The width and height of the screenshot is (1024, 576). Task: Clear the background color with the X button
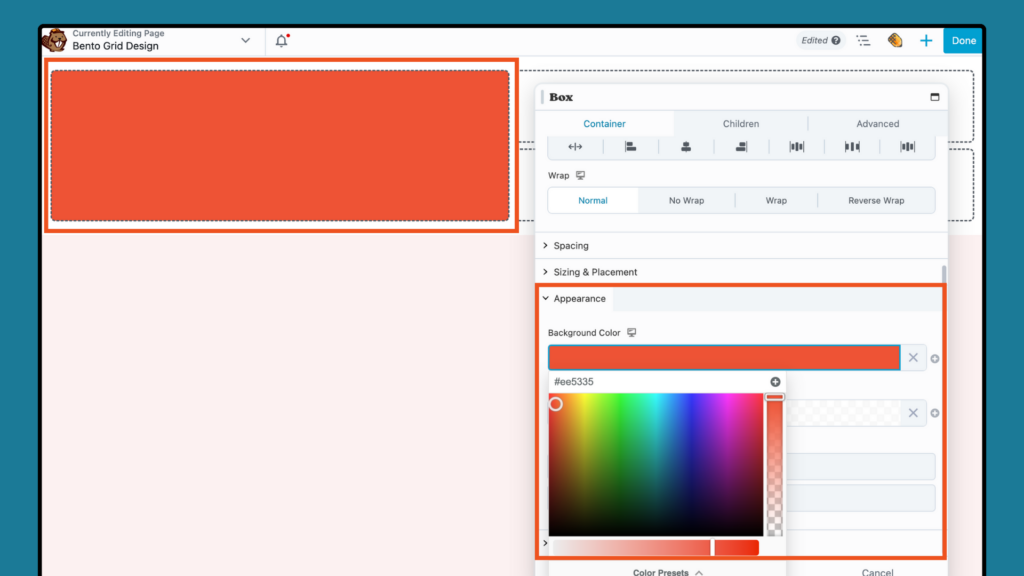(x=913, y=357)
